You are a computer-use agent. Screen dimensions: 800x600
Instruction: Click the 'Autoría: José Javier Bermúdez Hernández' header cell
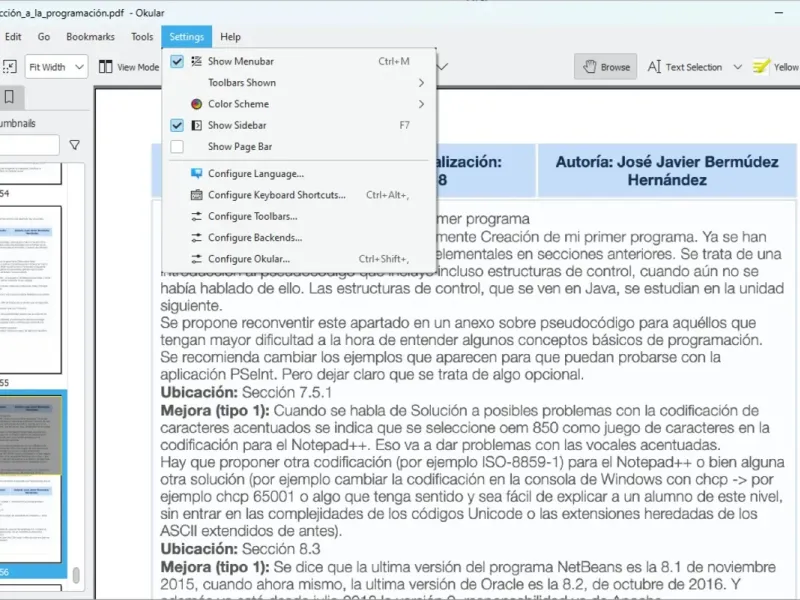667,171
